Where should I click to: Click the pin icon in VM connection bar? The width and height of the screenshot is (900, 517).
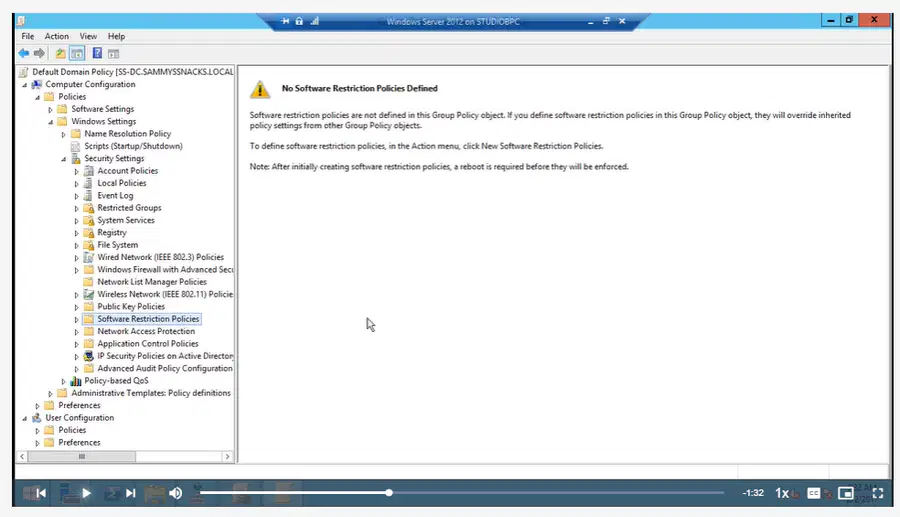coord(285,21)
